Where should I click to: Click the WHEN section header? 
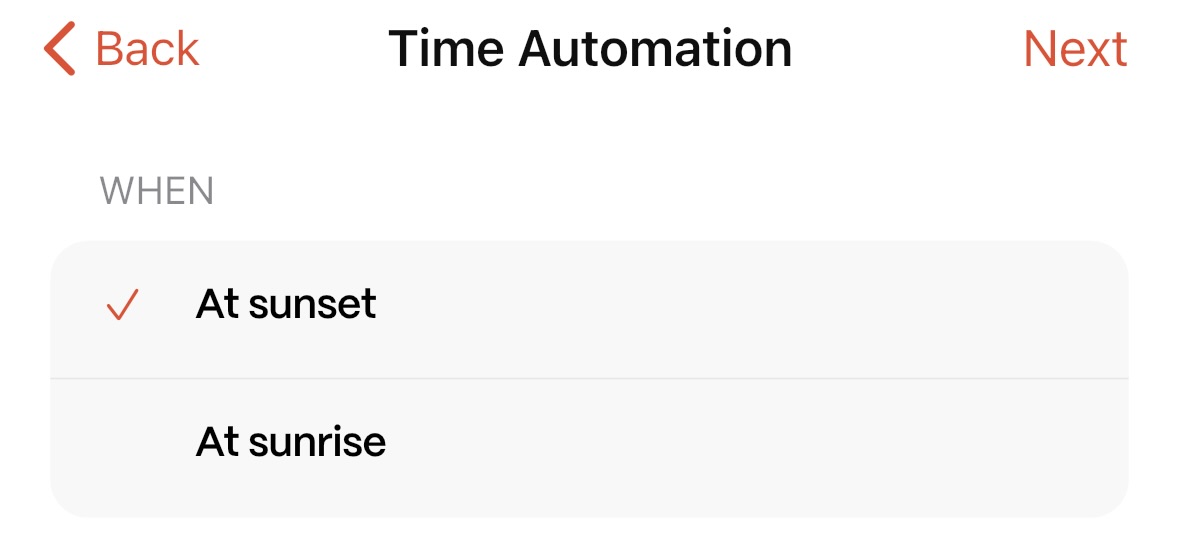coord(157,191)
